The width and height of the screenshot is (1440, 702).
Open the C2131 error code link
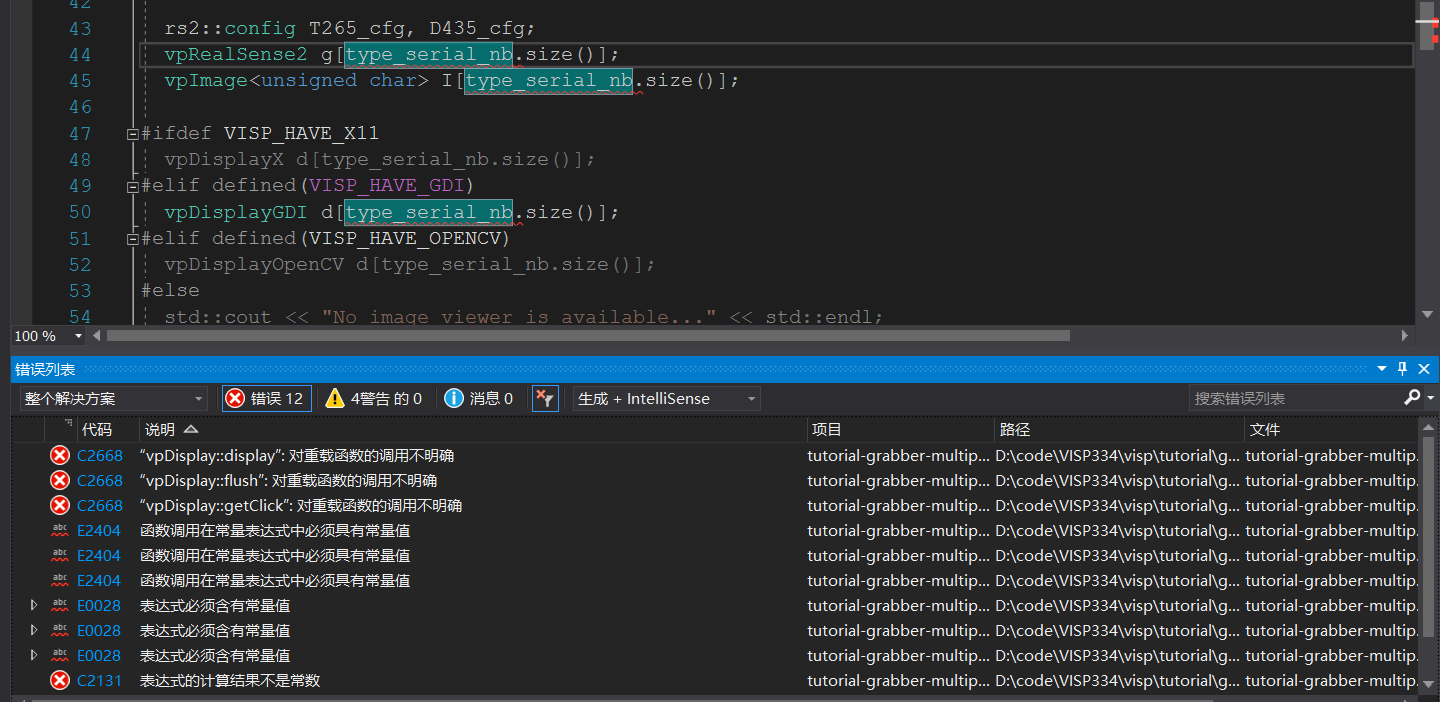99,681
